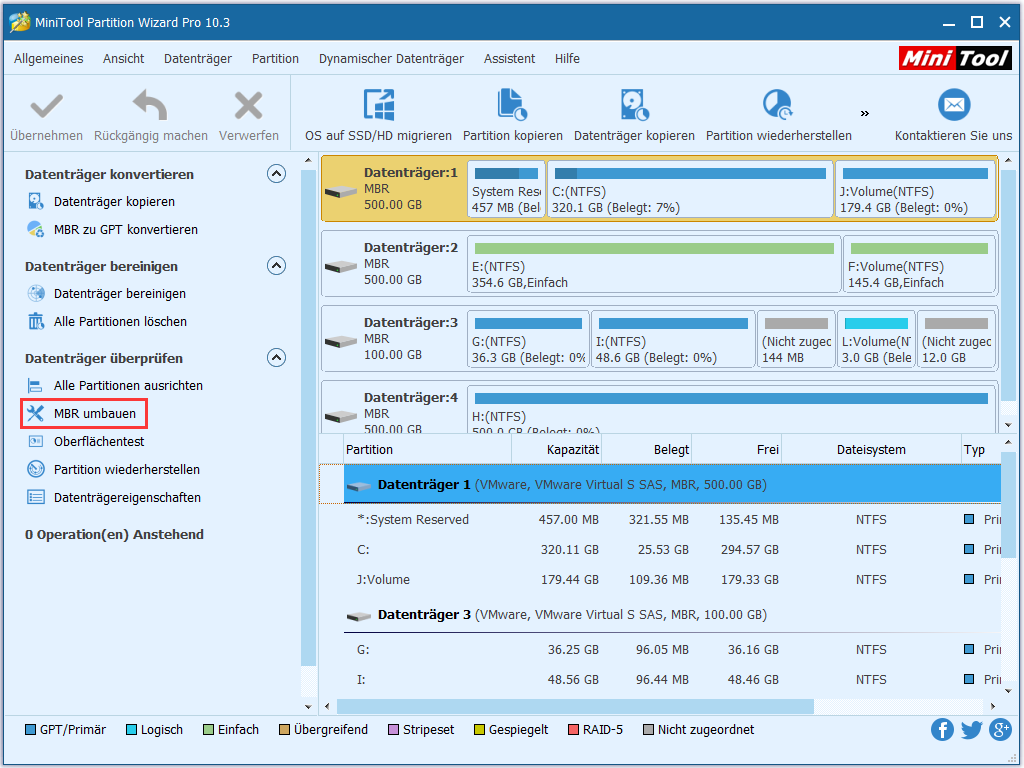Open the Facebook social link
Screen dimensions: 1024x768
942,729
